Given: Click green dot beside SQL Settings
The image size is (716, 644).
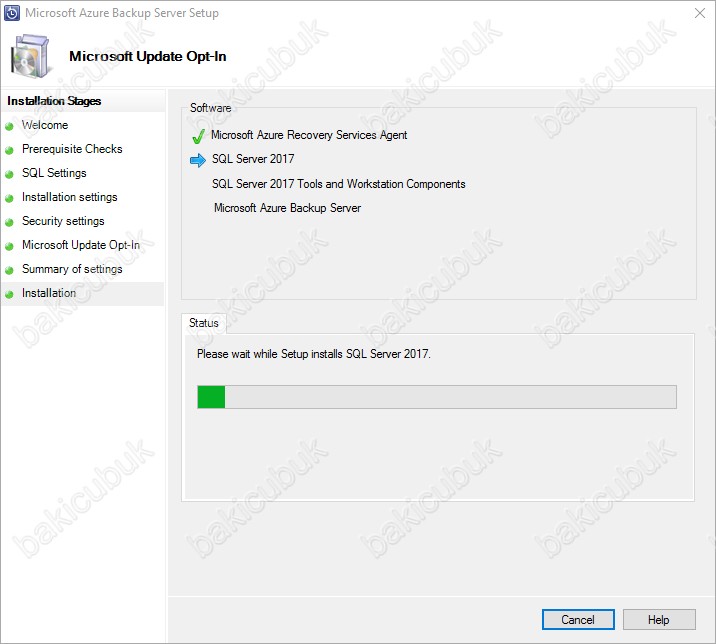Looking at the screenshot, I should point(9,174).
